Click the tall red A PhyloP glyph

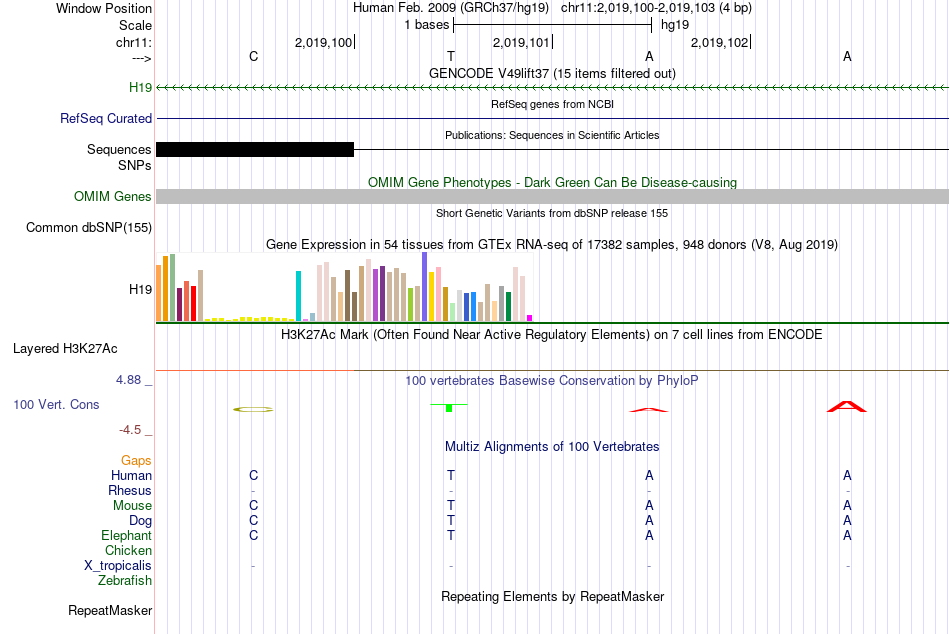pos(847,407)
